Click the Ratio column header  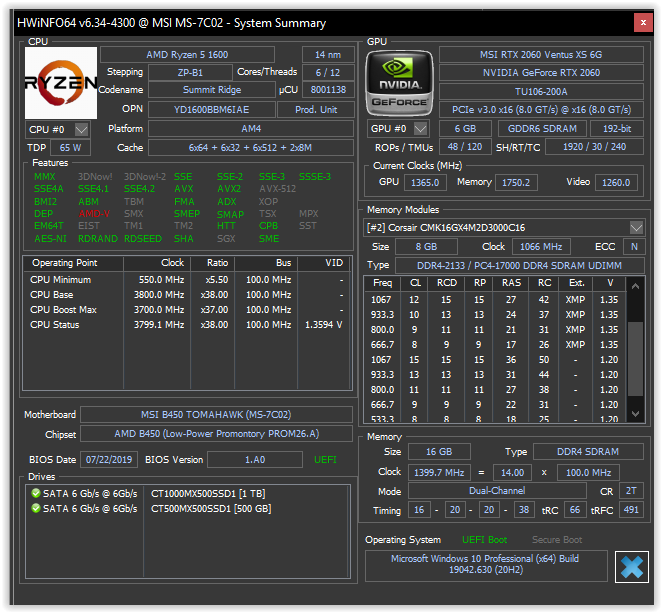coord(213,263)
